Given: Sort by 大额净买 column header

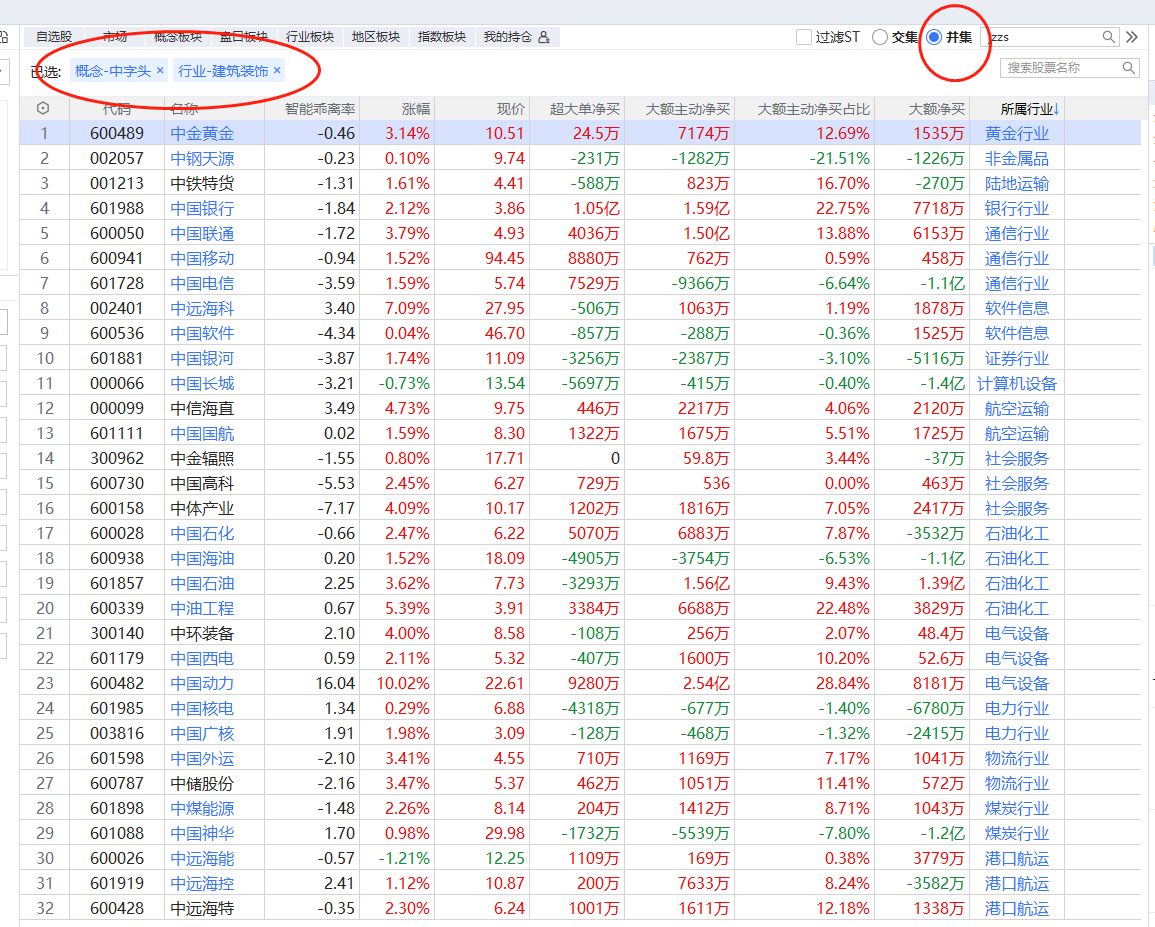Looking at the screenshot, I should point(936,108).
